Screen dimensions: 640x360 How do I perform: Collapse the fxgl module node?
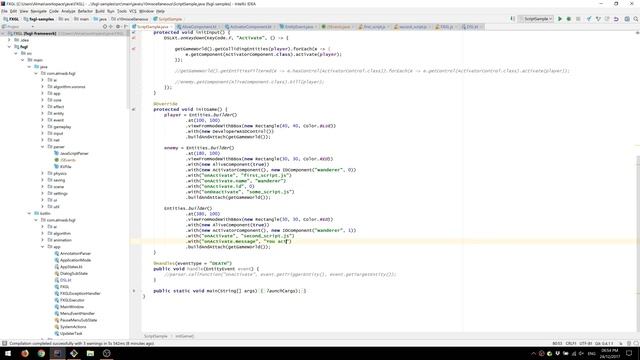[9, 47]
